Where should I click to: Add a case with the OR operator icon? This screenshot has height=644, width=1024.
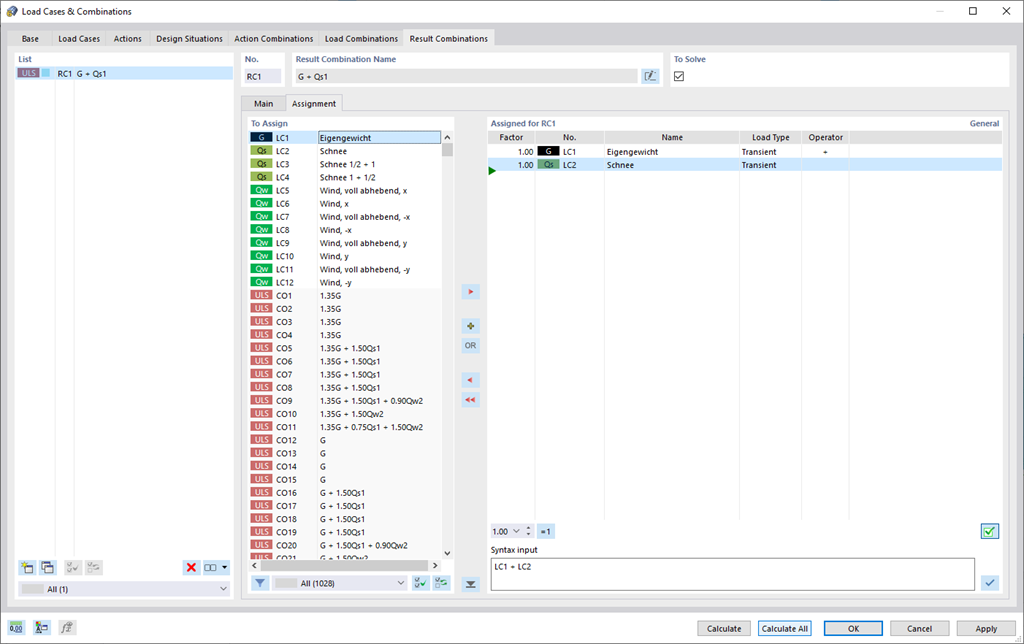coord(471,345)
